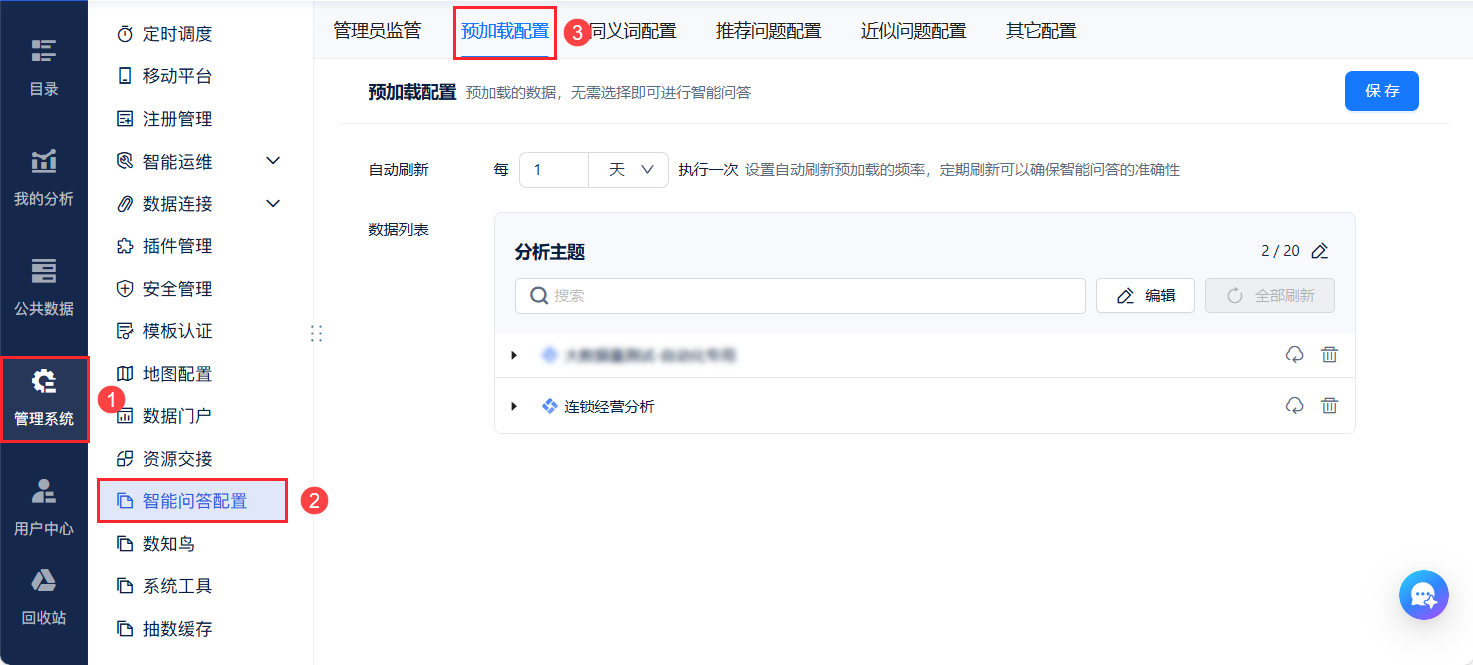Screen dimensions: 1473x665
Task: Click the 资源交接 icon
Action: coord(125,459)
